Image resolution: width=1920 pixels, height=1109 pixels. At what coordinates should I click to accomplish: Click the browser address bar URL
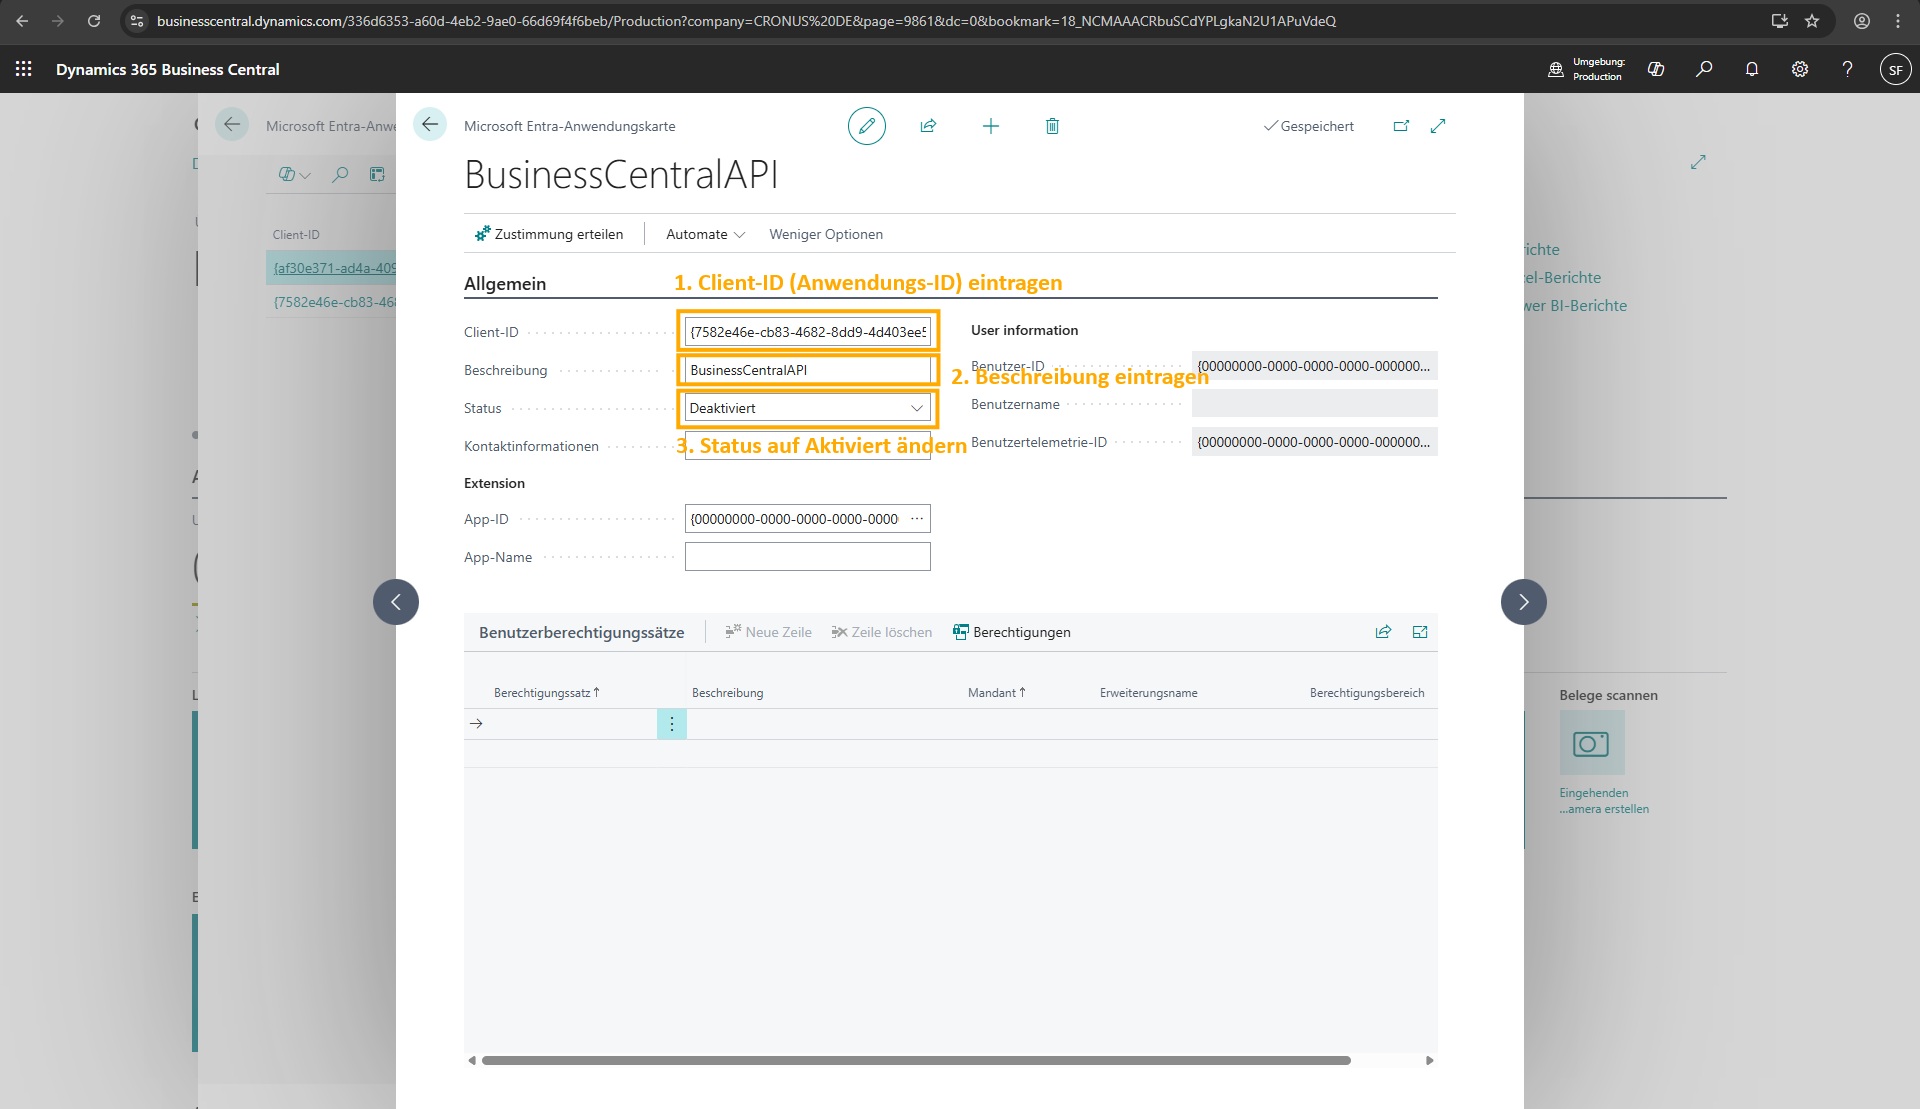coord(746,20)
